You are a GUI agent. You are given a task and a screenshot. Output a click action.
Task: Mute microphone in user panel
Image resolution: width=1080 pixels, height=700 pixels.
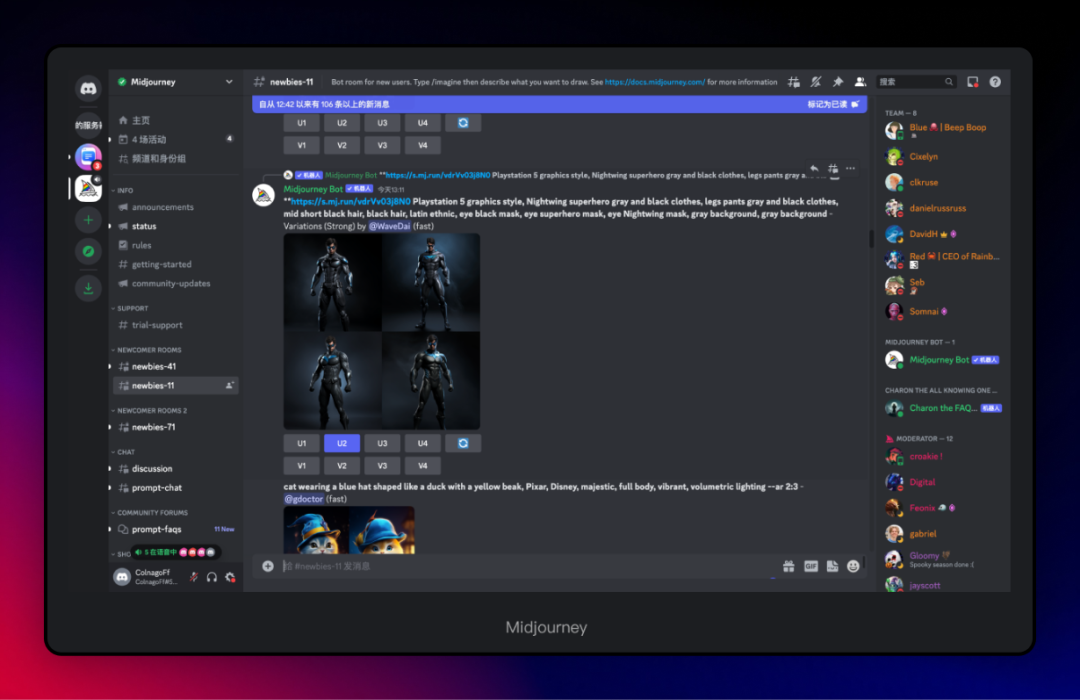(x=194, y=577)
